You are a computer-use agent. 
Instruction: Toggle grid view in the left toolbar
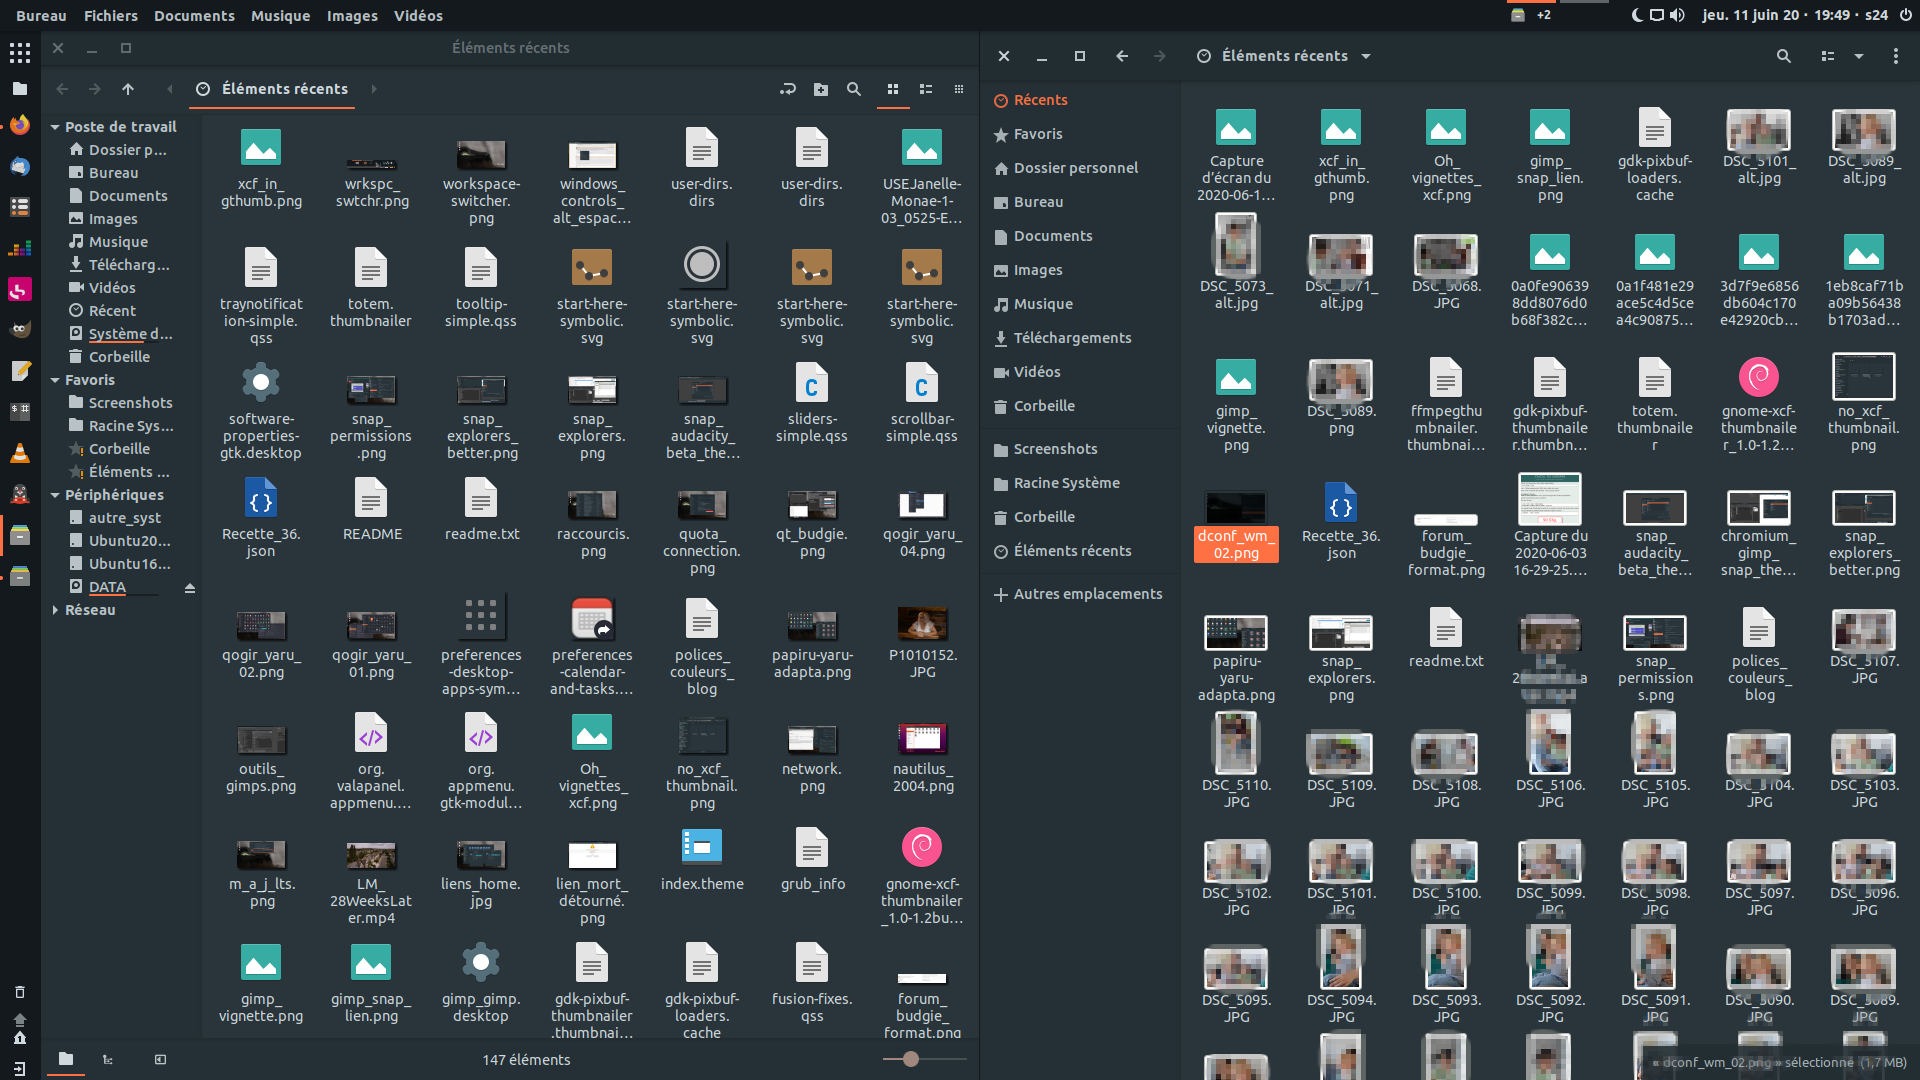point(892,89)
